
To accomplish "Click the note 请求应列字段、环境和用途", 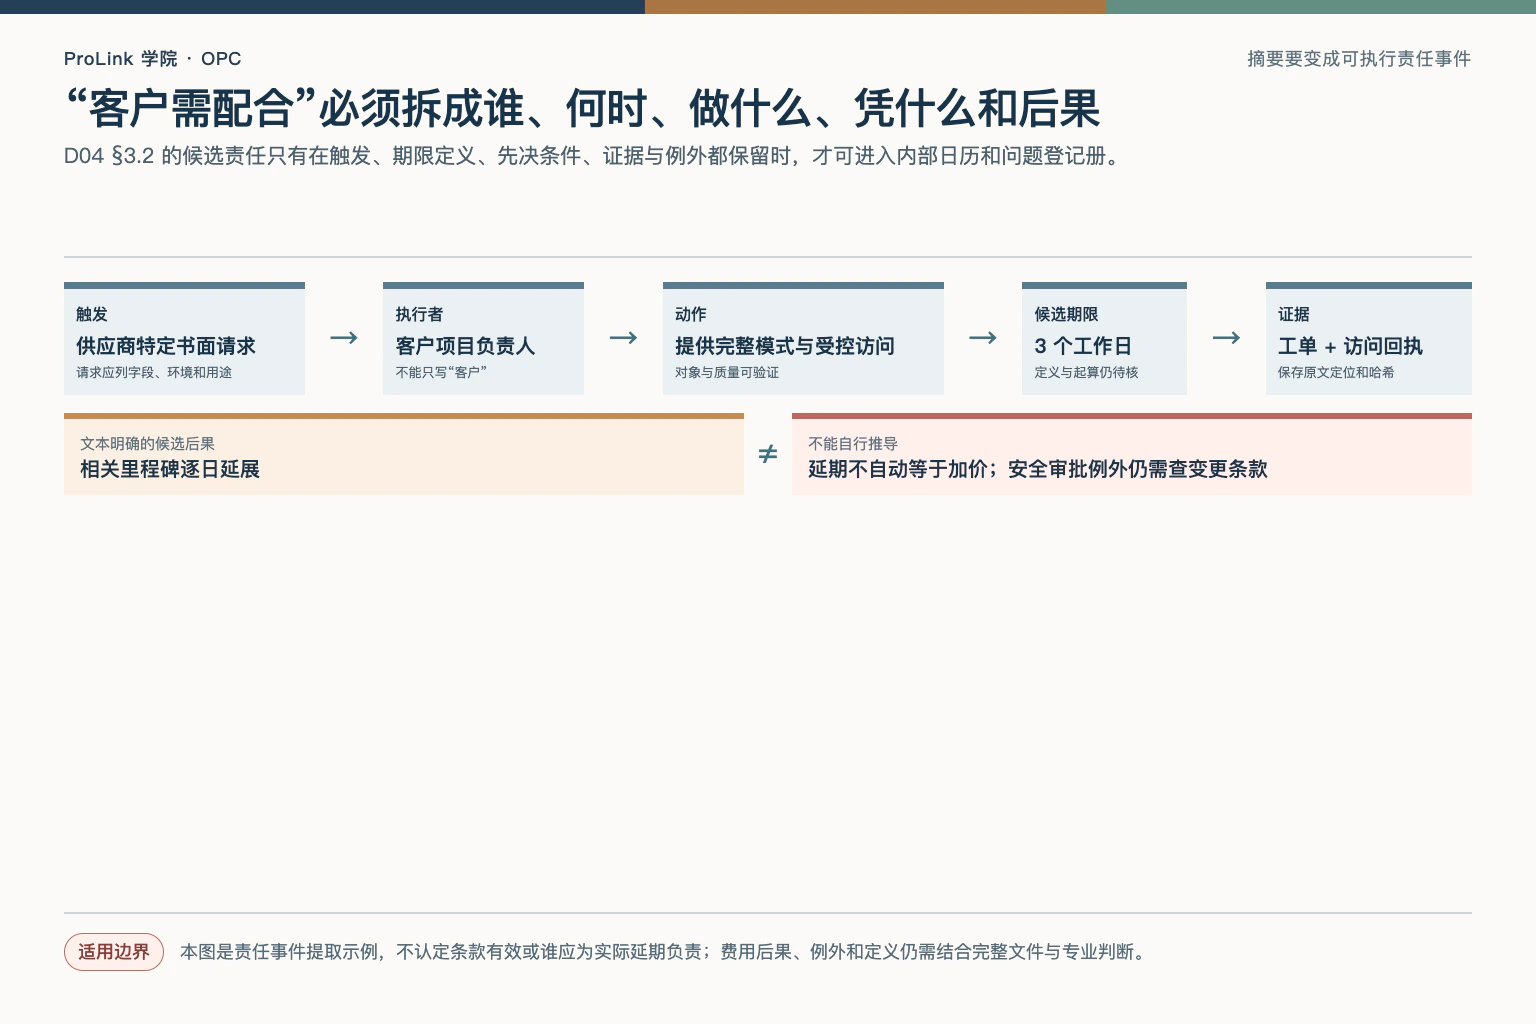I will click(x=154, y=372).
